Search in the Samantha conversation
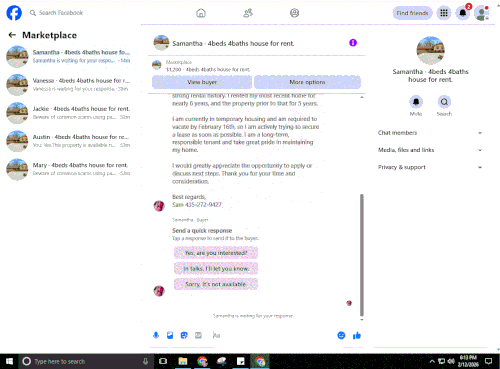The height and width of the screenshot is (369, 500). pos(444,102)
